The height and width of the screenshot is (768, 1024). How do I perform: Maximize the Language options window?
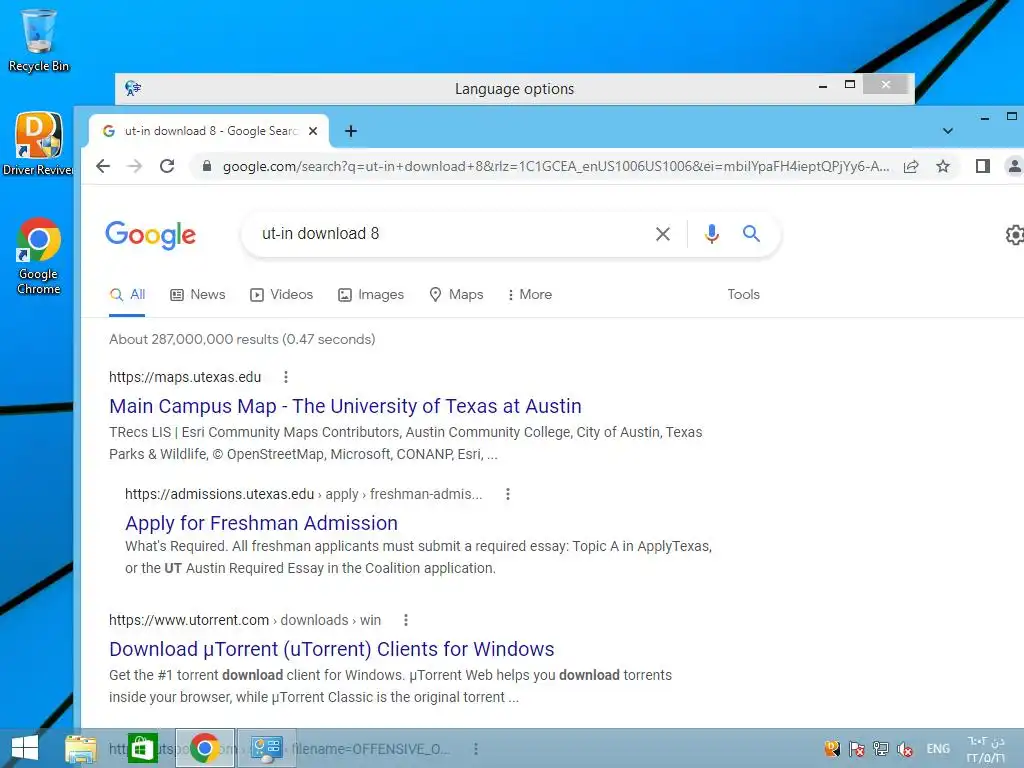point(850,85)
